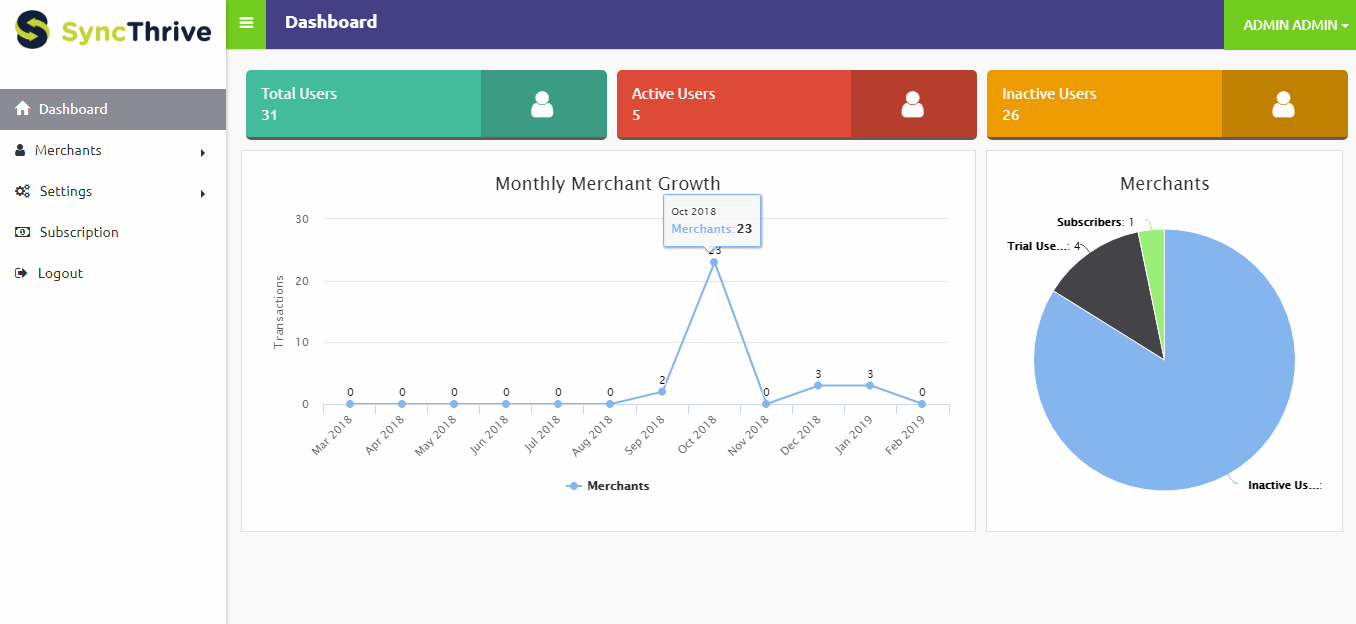
Task: Open the Total Users card
Action: 299,94
